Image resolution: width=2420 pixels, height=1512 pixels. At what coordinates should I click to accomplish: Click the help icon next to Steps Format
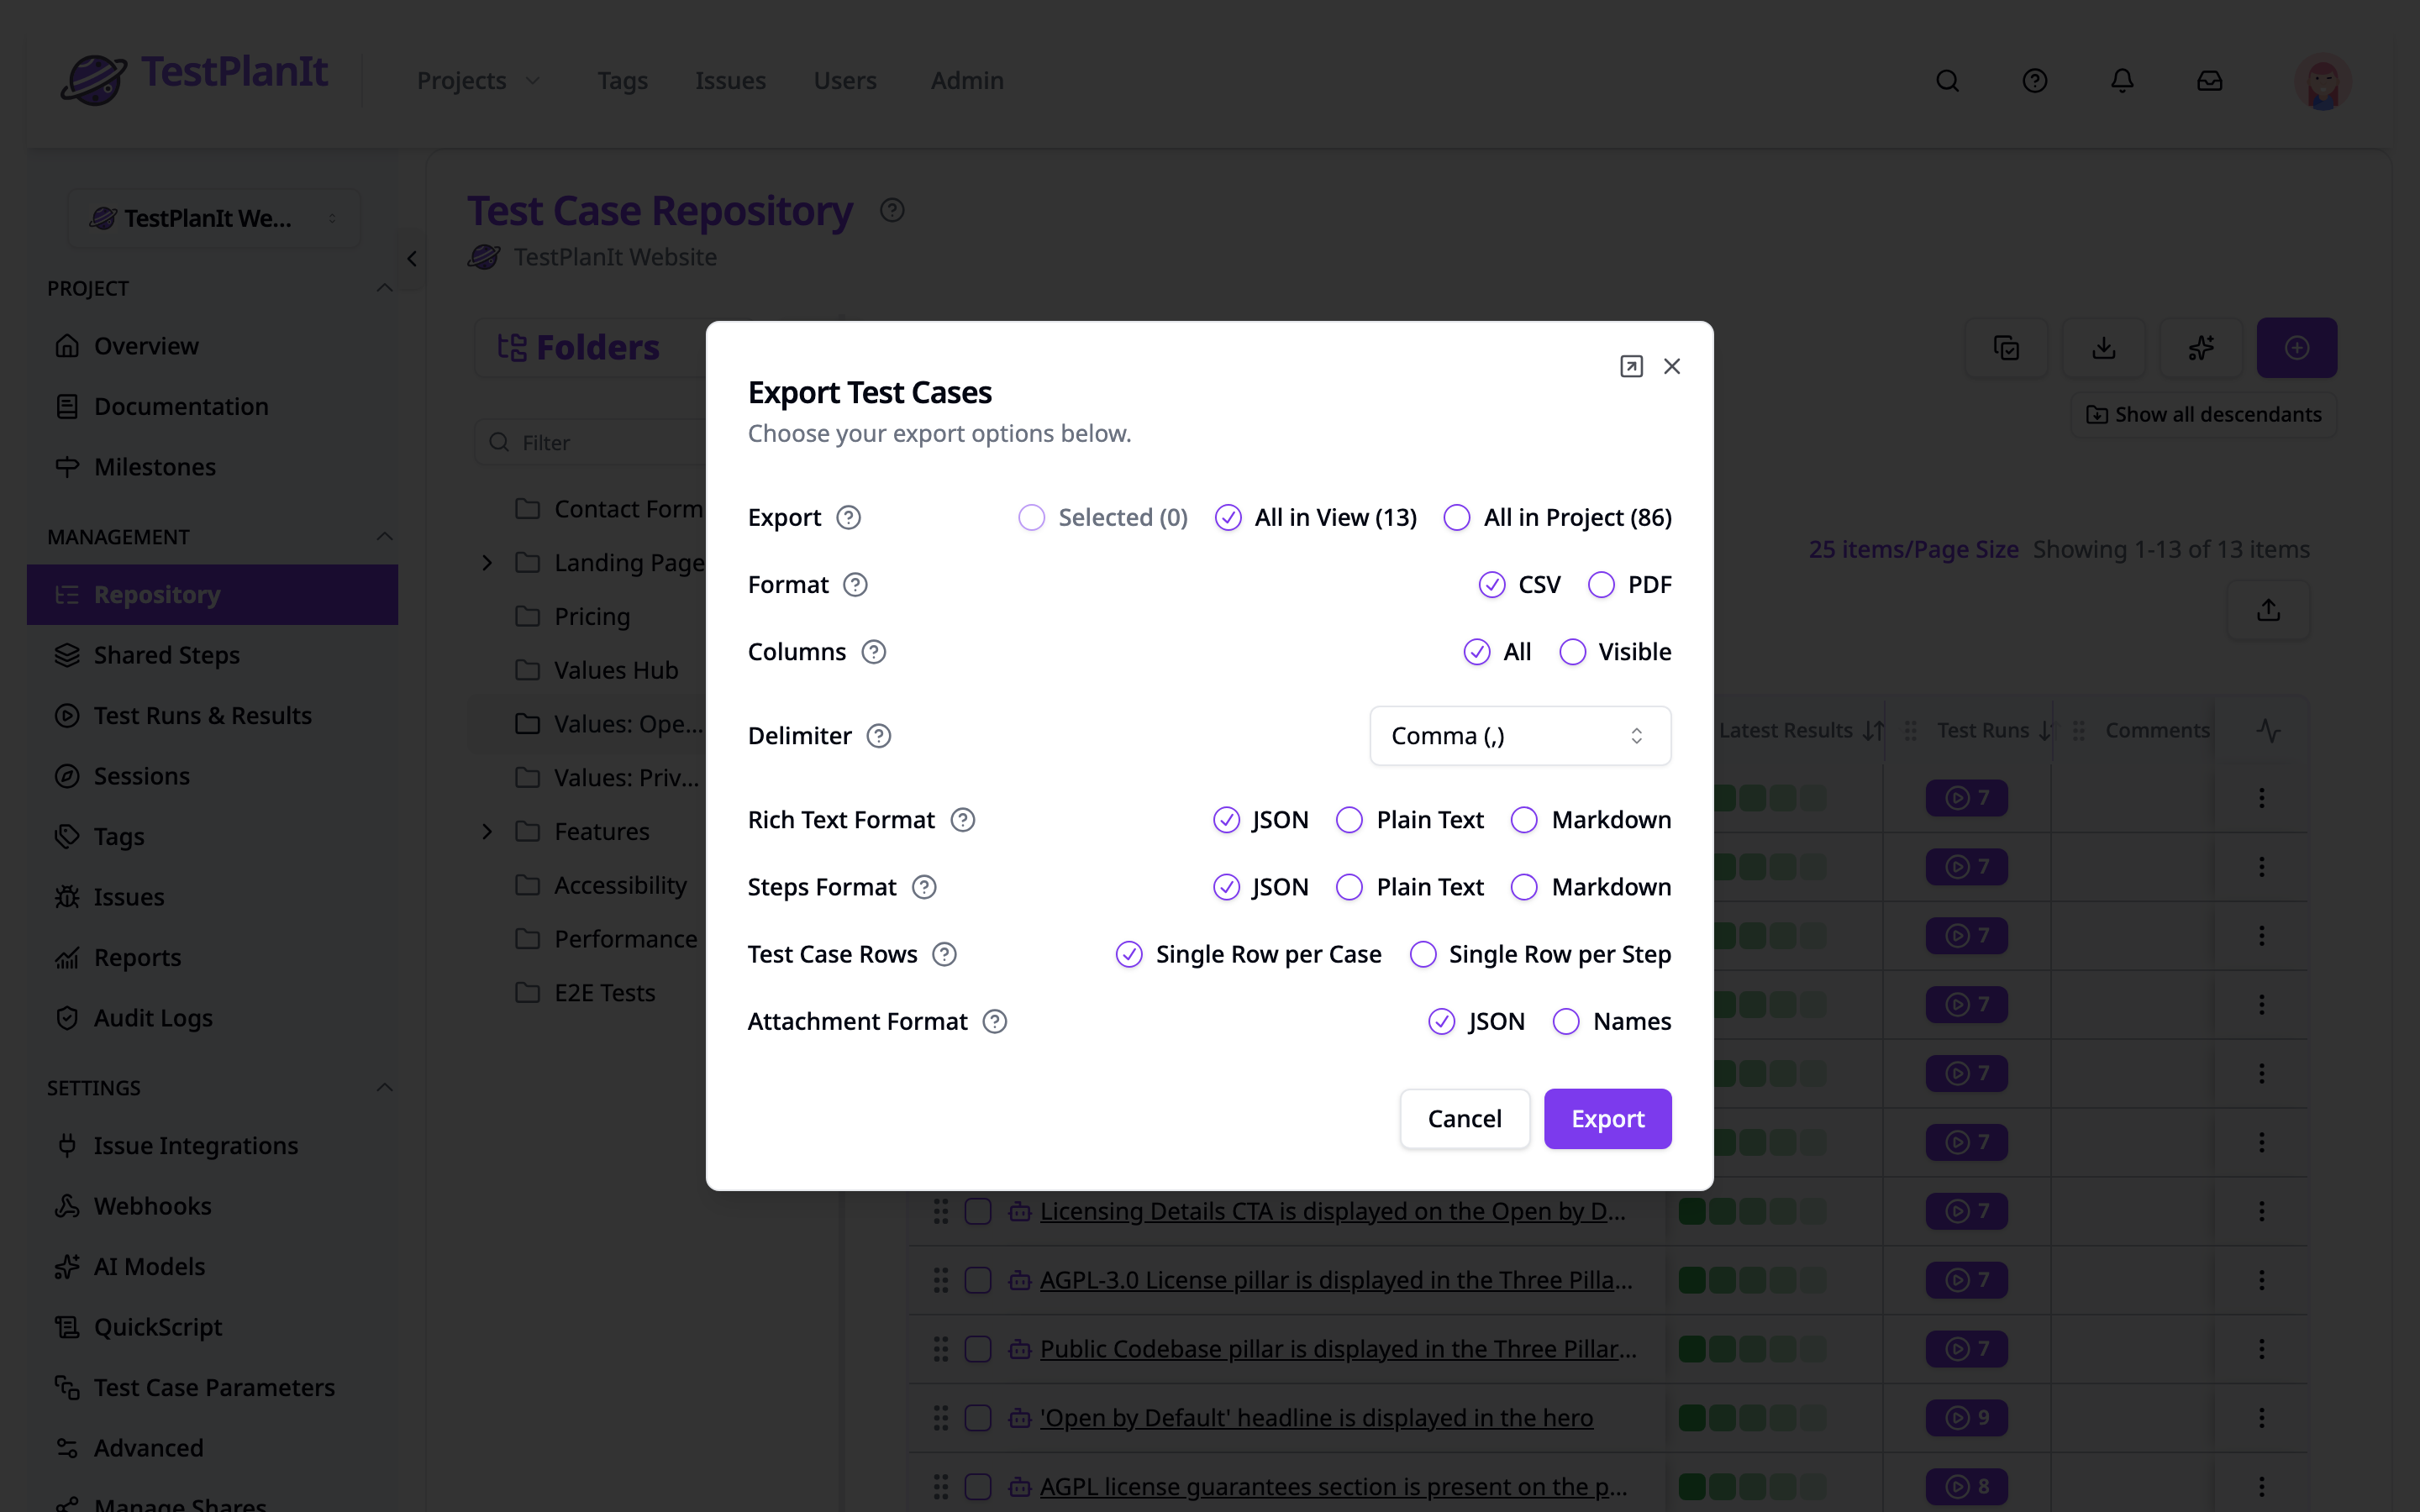[924, 887]
